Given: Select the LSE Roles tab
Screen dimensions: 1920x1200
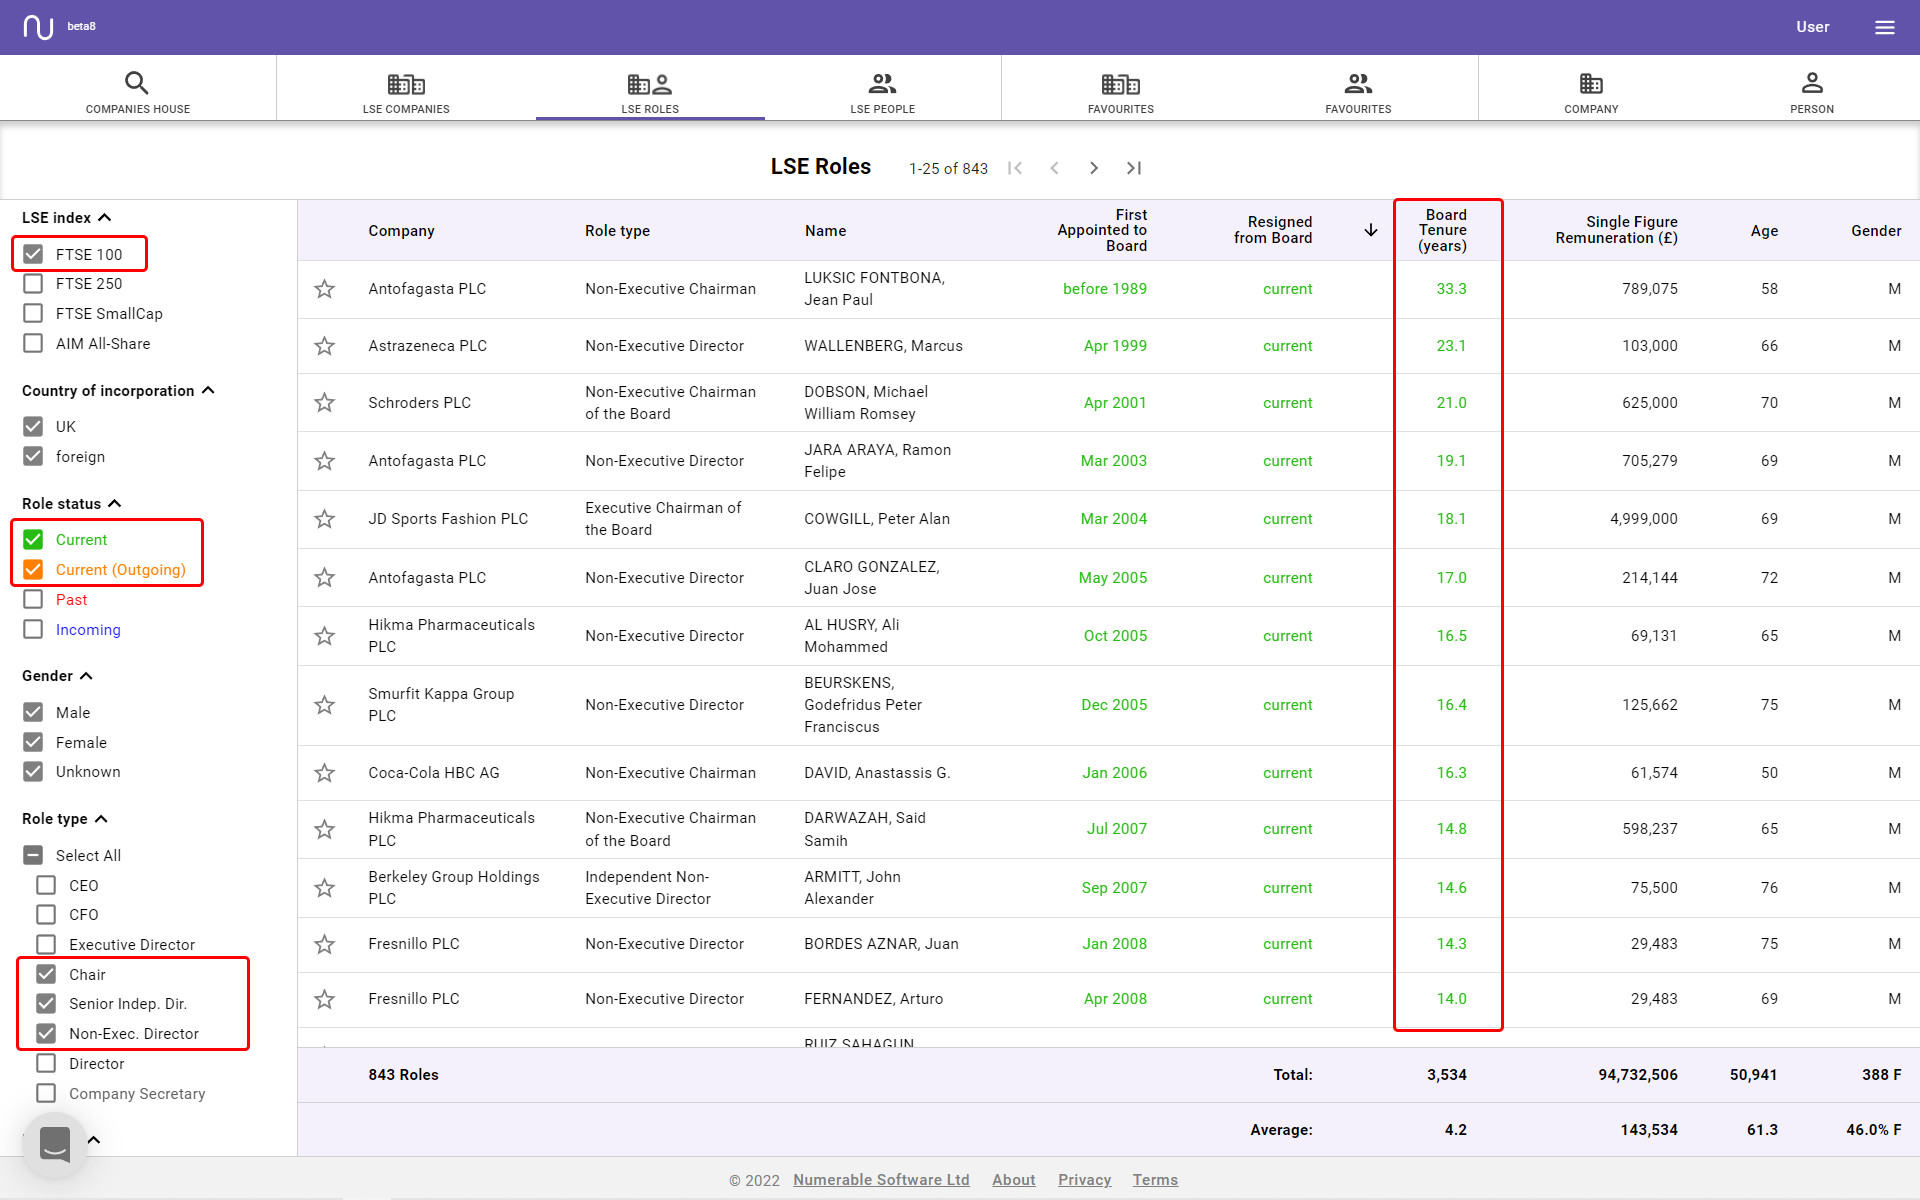Looking at the screenshot, I should pos(650,90).
